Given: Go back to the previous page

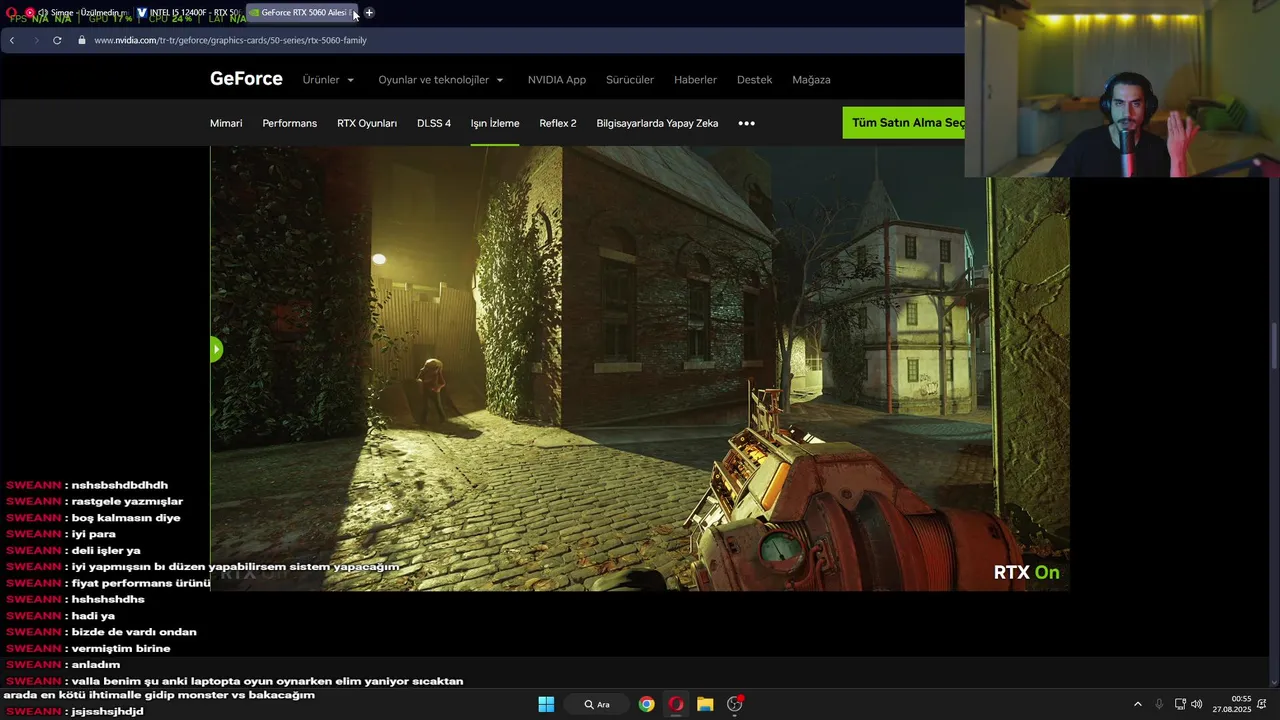Looking at the screenshot, I should tap(12, 40).
